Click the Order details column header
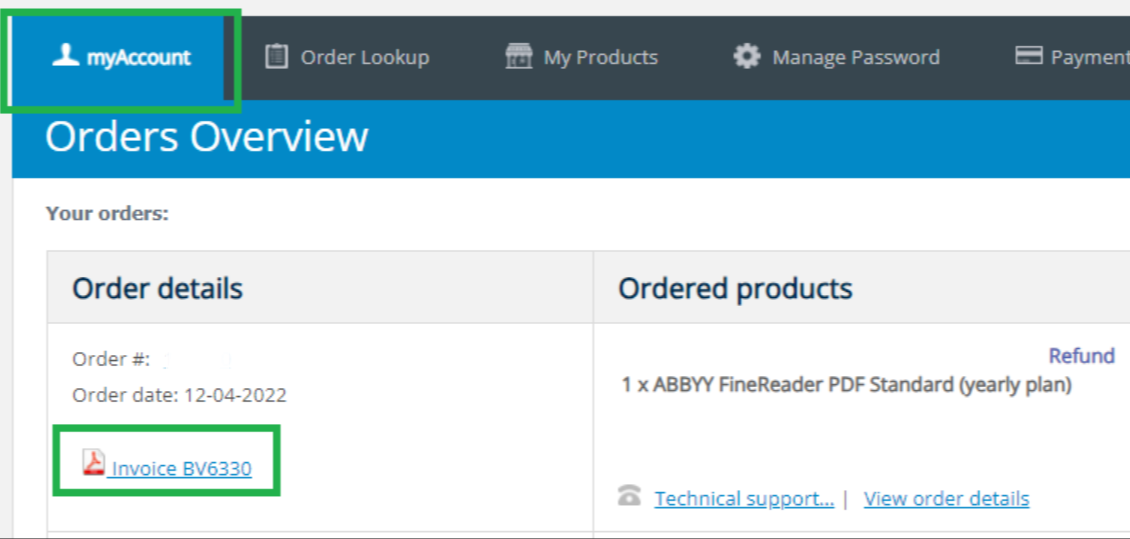The width and height of the screenshot is (1130, 539). [157, 289]
